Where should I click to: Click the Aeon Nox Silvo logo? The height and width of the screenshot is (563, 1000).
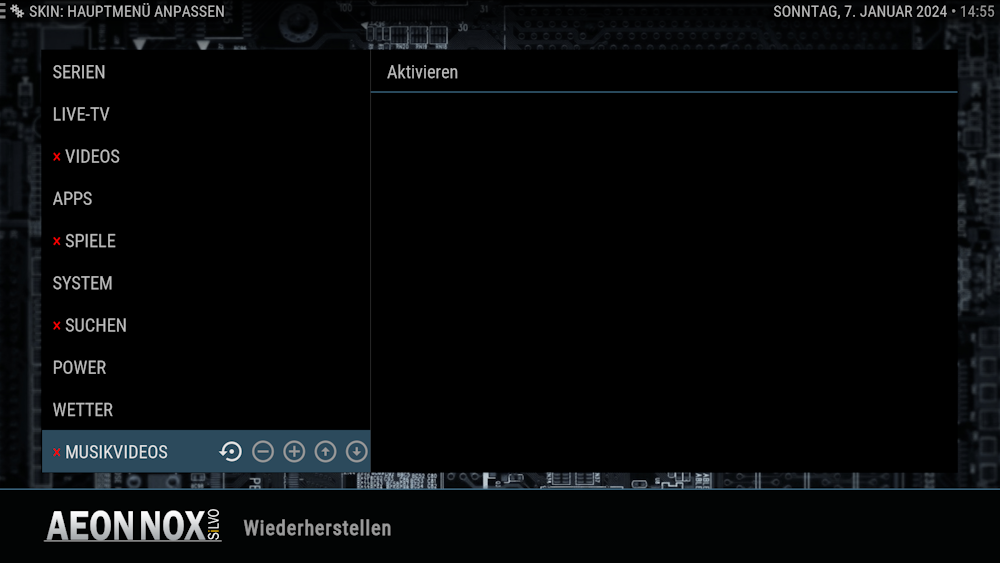[133, 526]
